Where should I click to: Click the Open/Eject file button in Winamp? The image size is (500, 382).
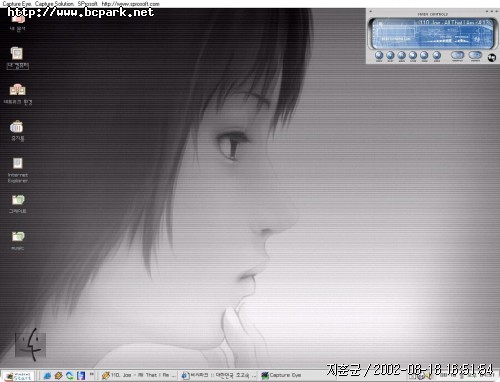pyautogui.click(x=436, y=55)
